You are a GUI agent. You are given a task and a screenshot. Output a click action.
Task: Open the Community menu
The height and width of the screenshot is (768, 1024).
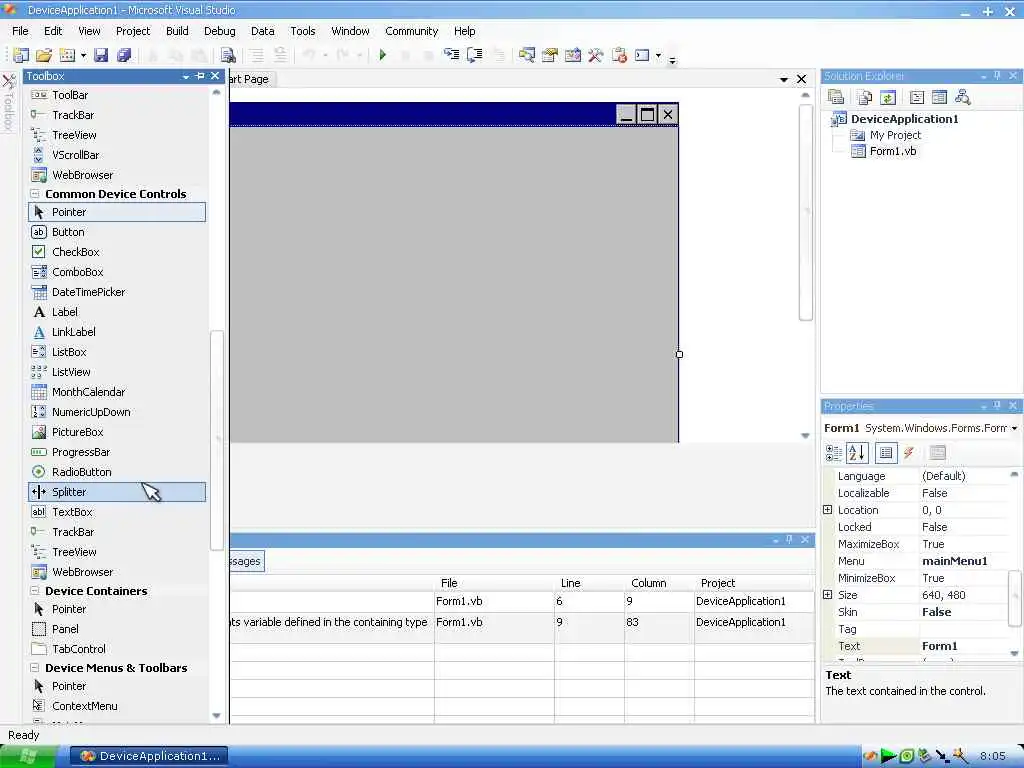(411, 31)
